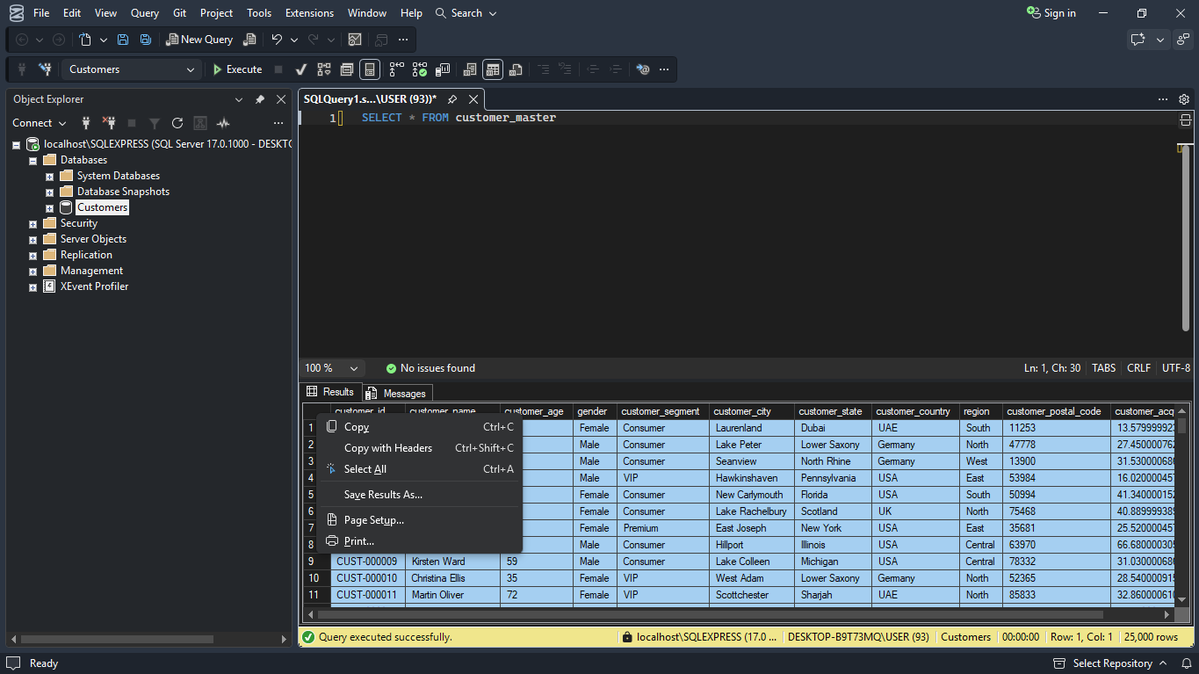Click the New Item icon in the standard toolbar
Viewport: 1199px width, 674px height.
(86, 40)
